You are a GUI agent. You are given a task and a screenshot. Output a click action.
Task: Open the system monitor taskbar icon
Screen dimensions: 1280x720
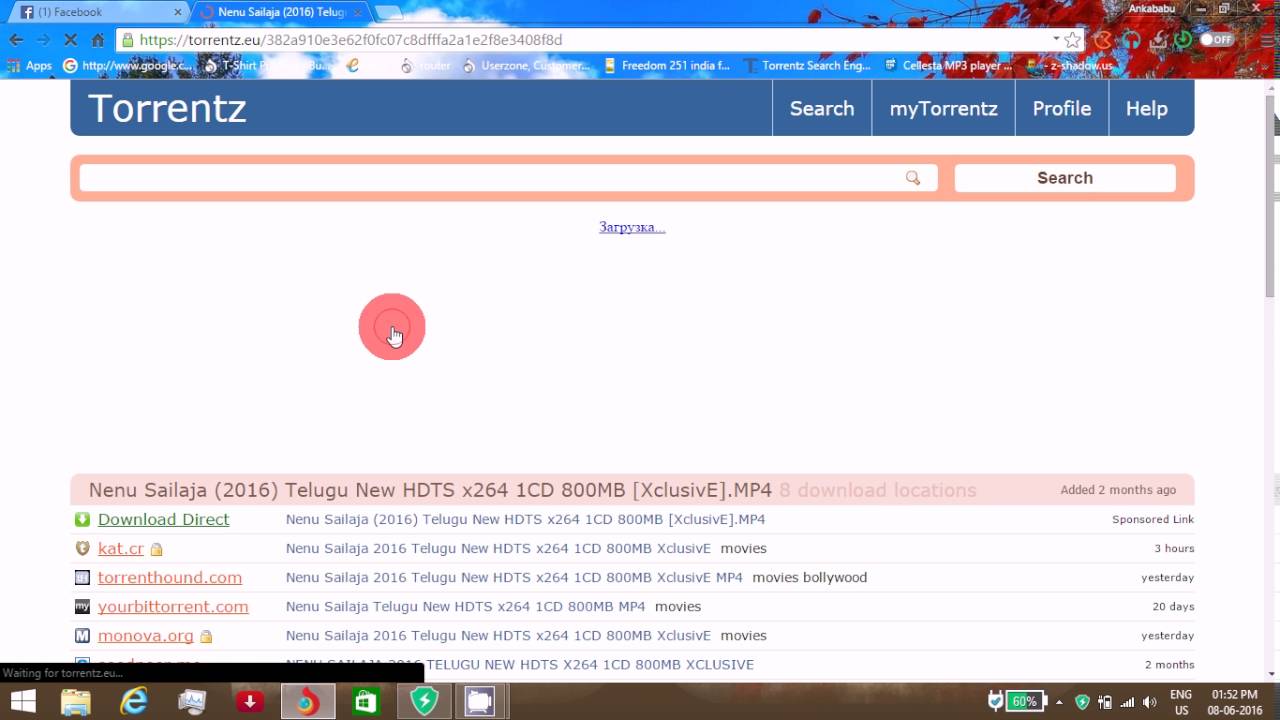click(192, 701)
